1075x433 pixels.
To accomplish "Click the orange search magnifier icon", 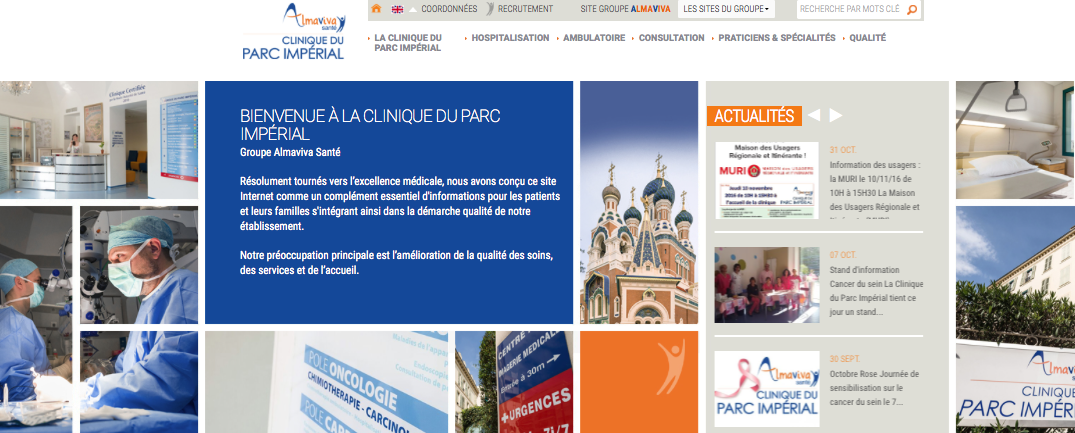I will pos(912,10).
